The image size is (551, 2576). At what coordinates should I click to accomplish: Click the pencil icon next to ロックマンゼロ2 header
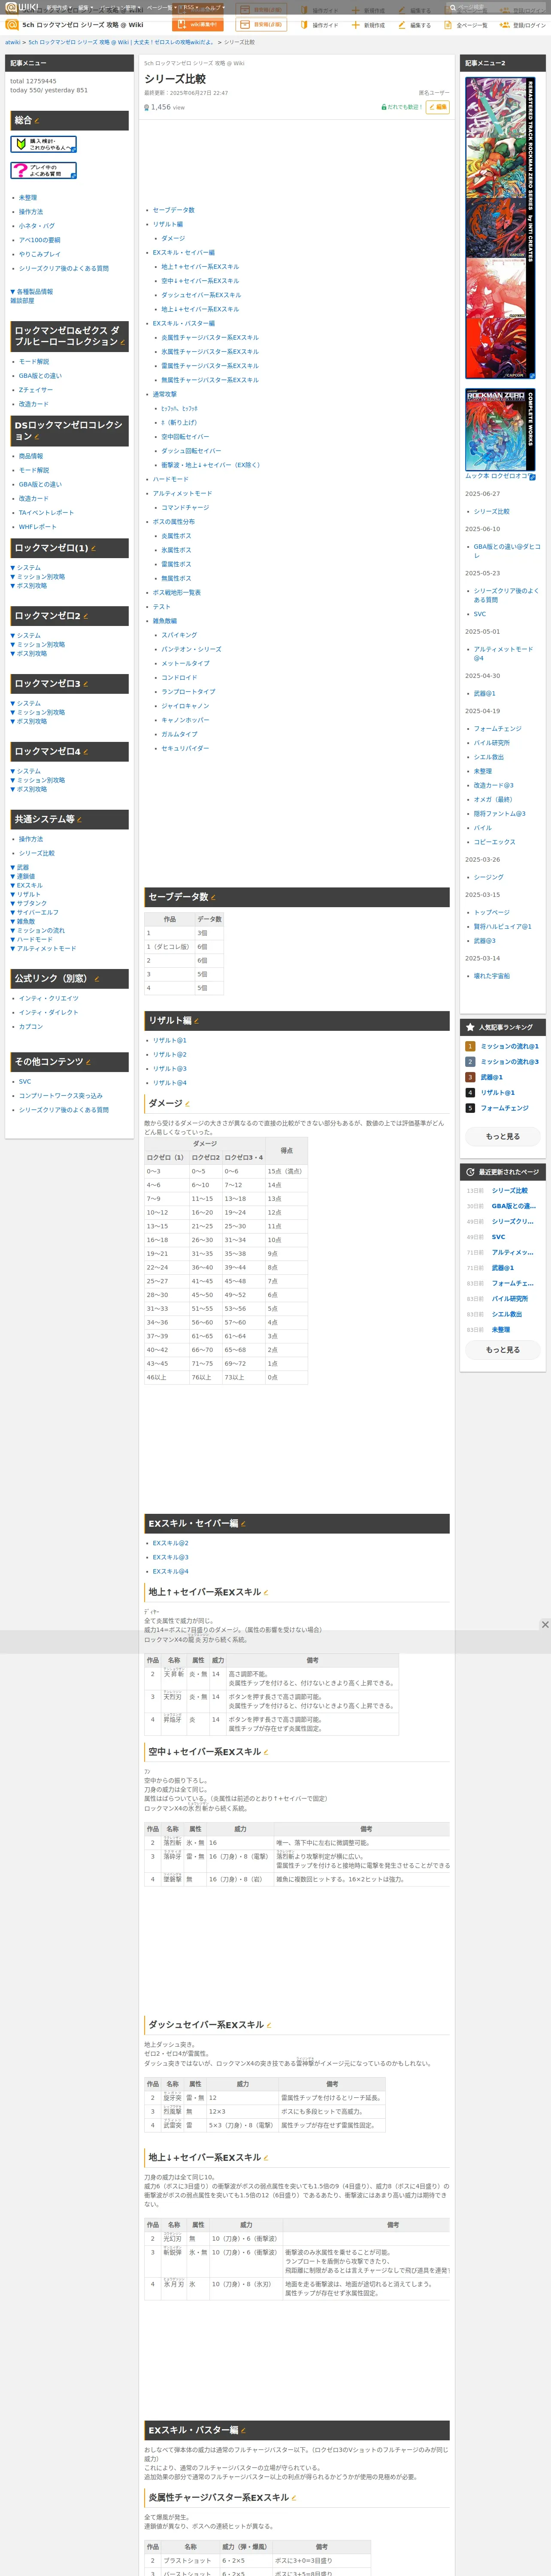(x=86, y=617)
